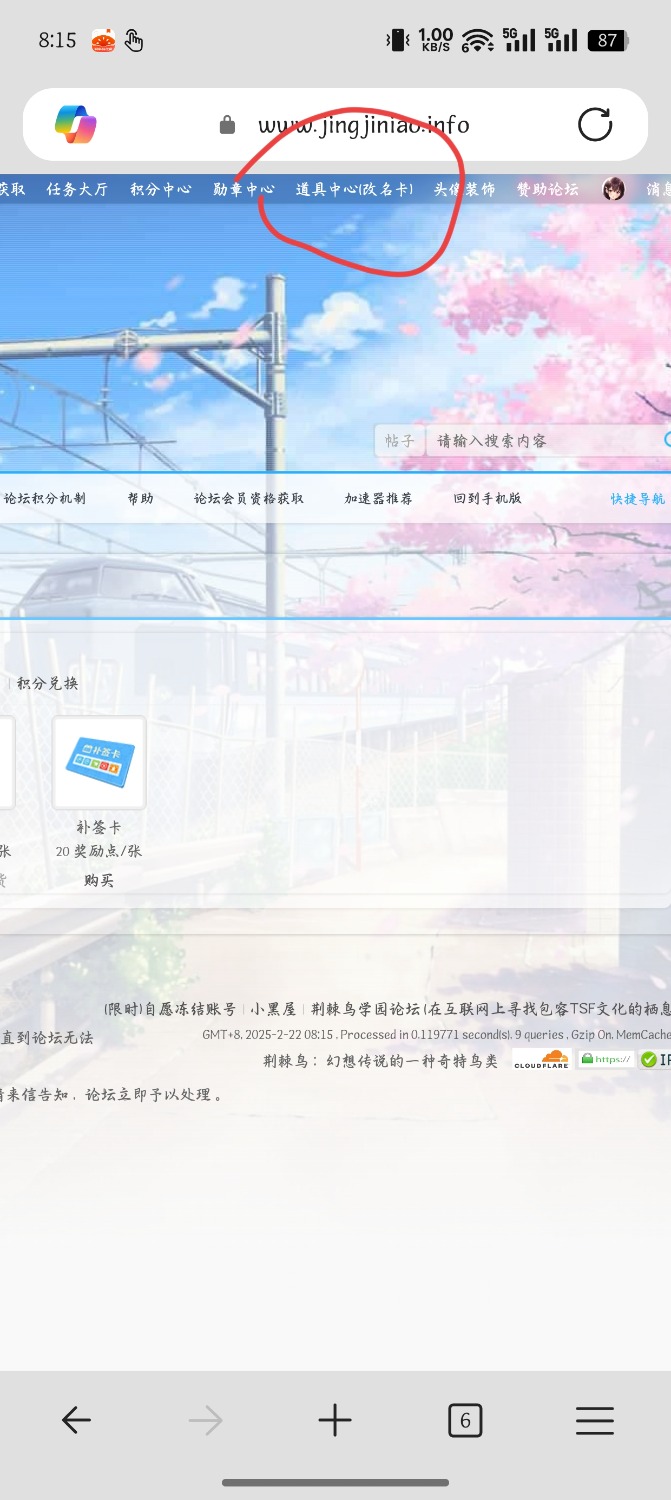Open tab switcher showing 6 tabs

tap(465, 1420)
